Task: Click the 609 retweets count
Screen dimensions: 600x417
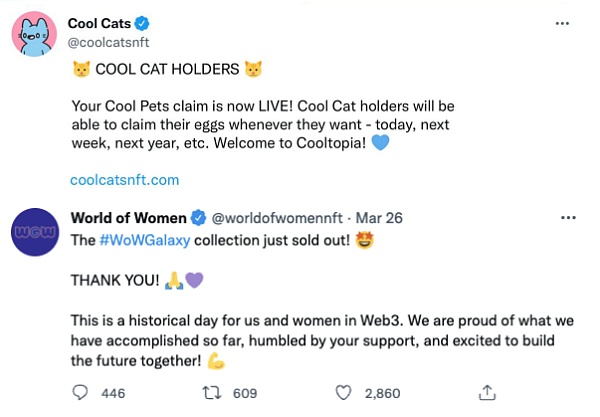Action: [245, 393]
